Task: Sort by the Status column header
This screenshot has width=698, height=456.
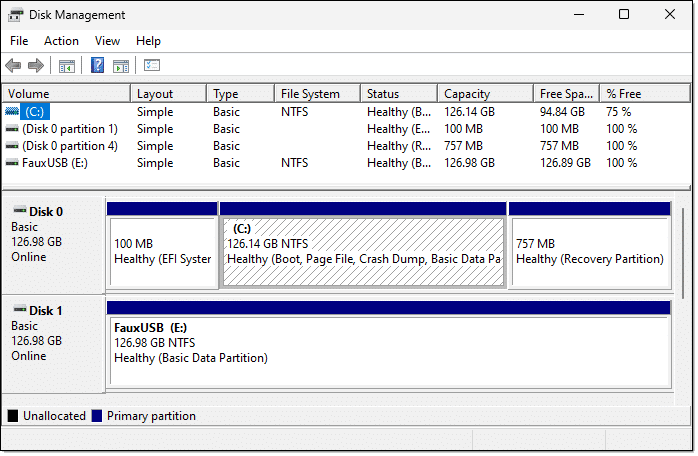Action: point(399,94)
